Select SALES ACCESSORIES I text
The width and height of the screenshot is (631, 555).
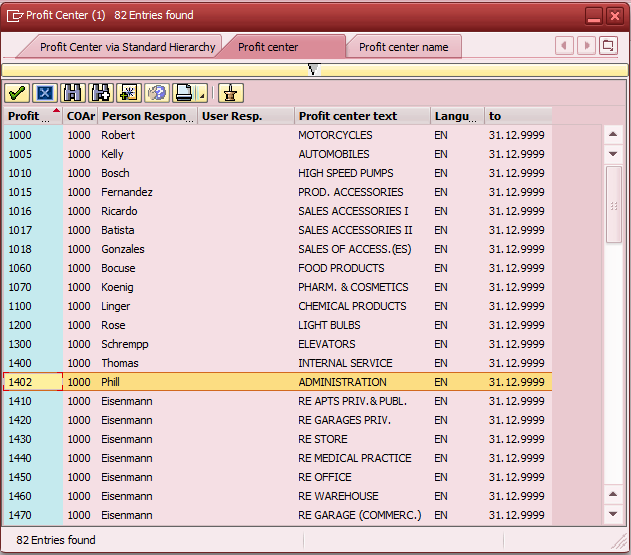[353, 211]
